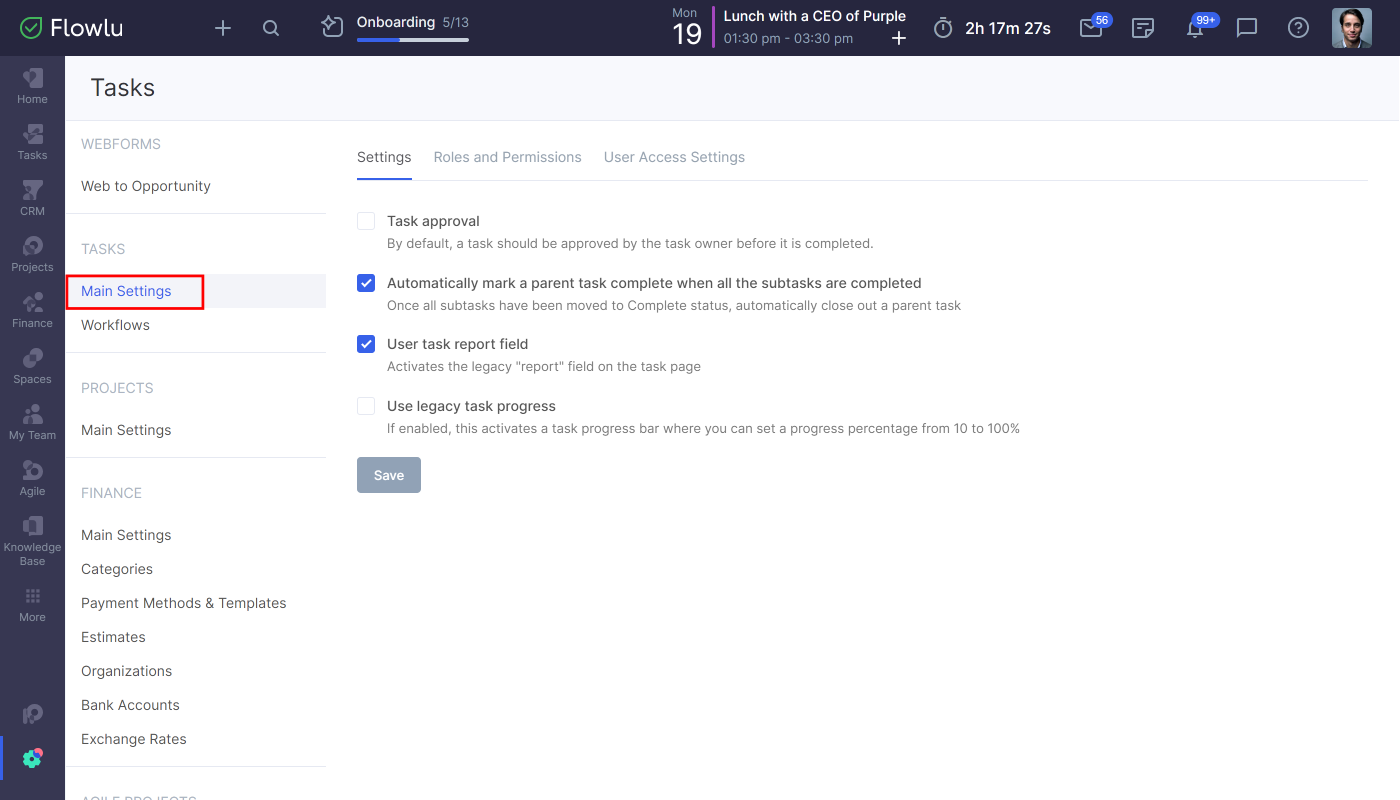1400x800 pixels.
Task: Open the search magnifier icon
Action: (271, 28)
